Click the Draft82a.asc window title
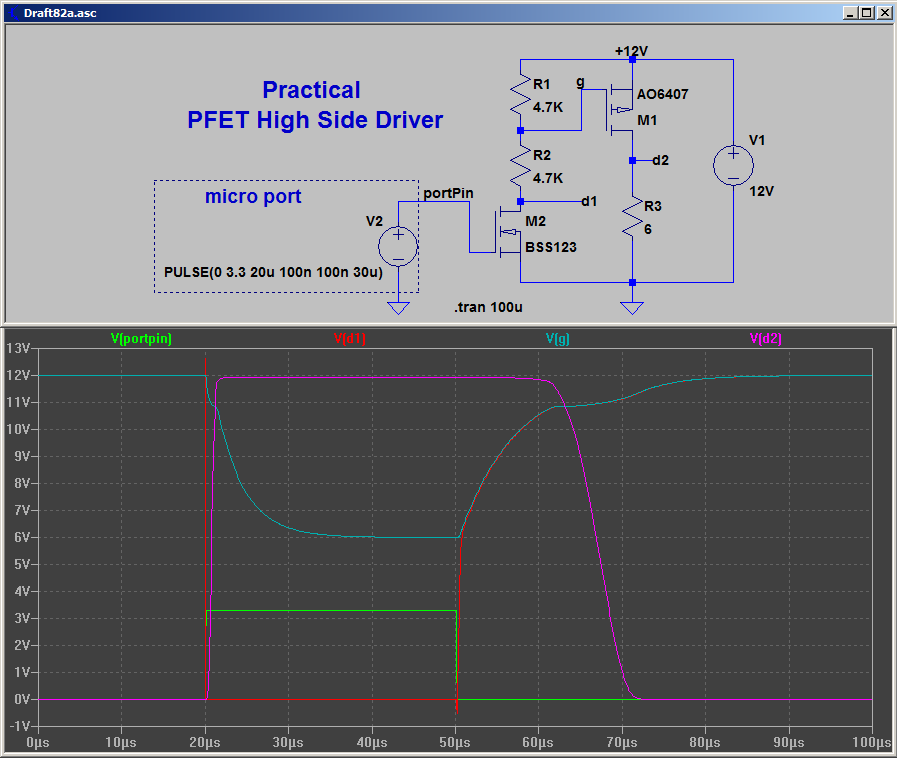 pos(60,13)
